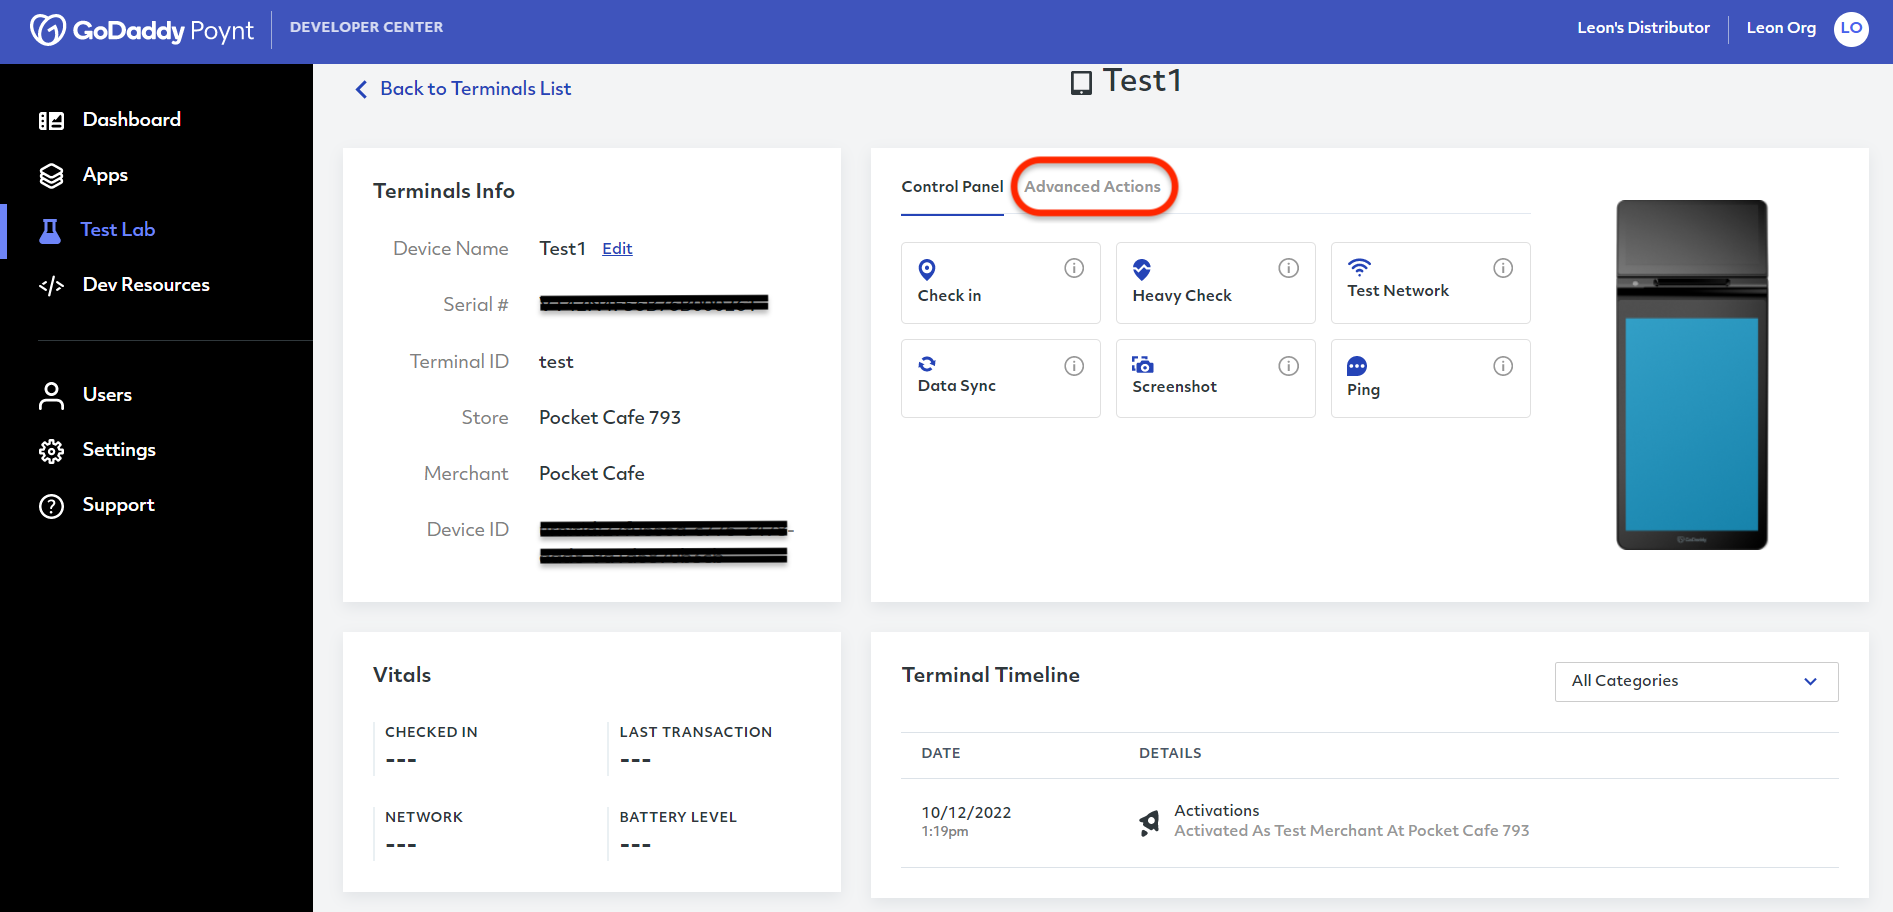
Task: Ping the terminal
Action: (1430, 378)
